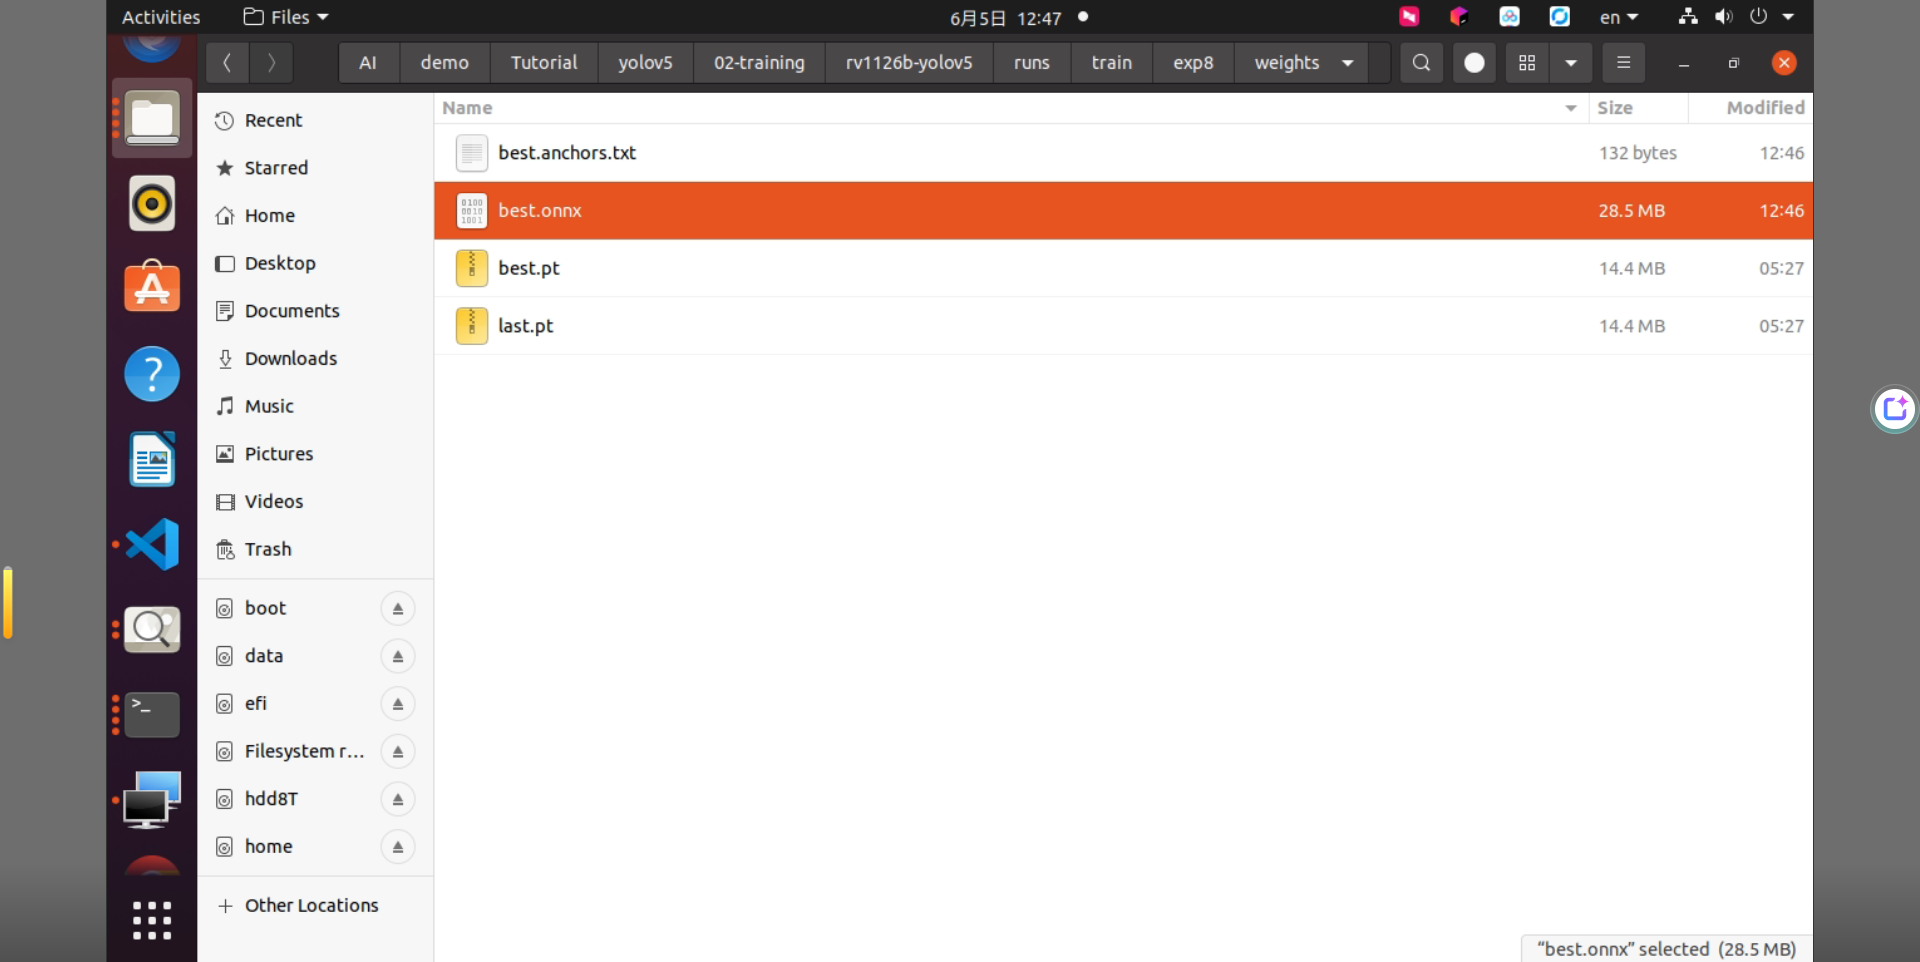
Task: Open the view options dropdown arrow
Action: [1571, 63]
